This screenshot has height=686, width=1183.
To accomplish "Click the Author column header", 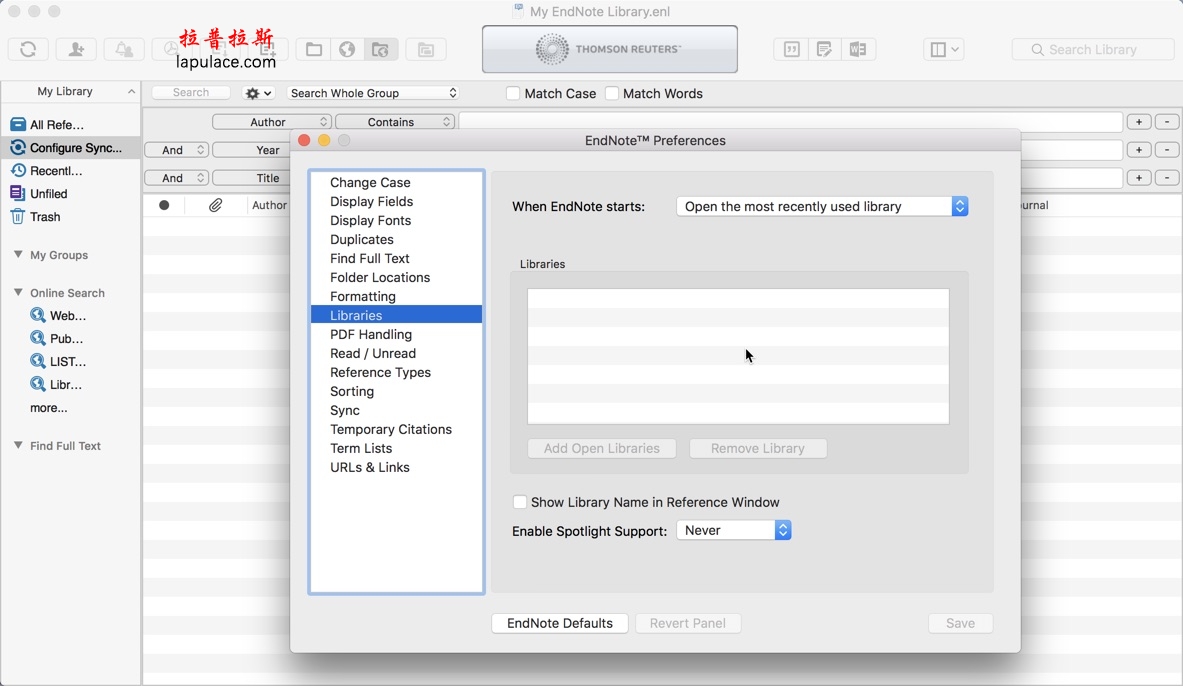I will click(269, 205).
